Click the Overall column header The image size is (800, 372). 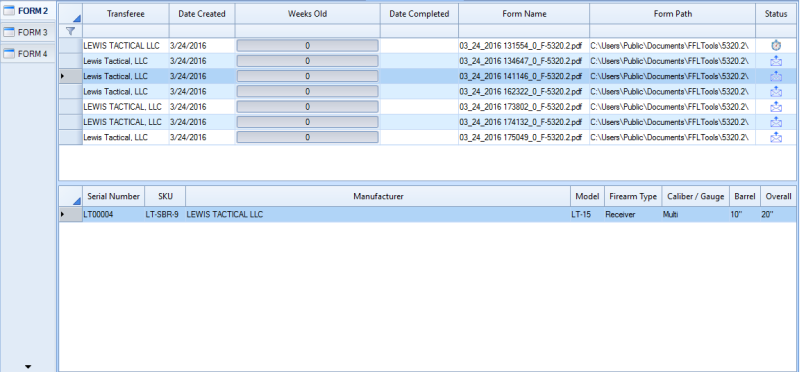(778, 196)
